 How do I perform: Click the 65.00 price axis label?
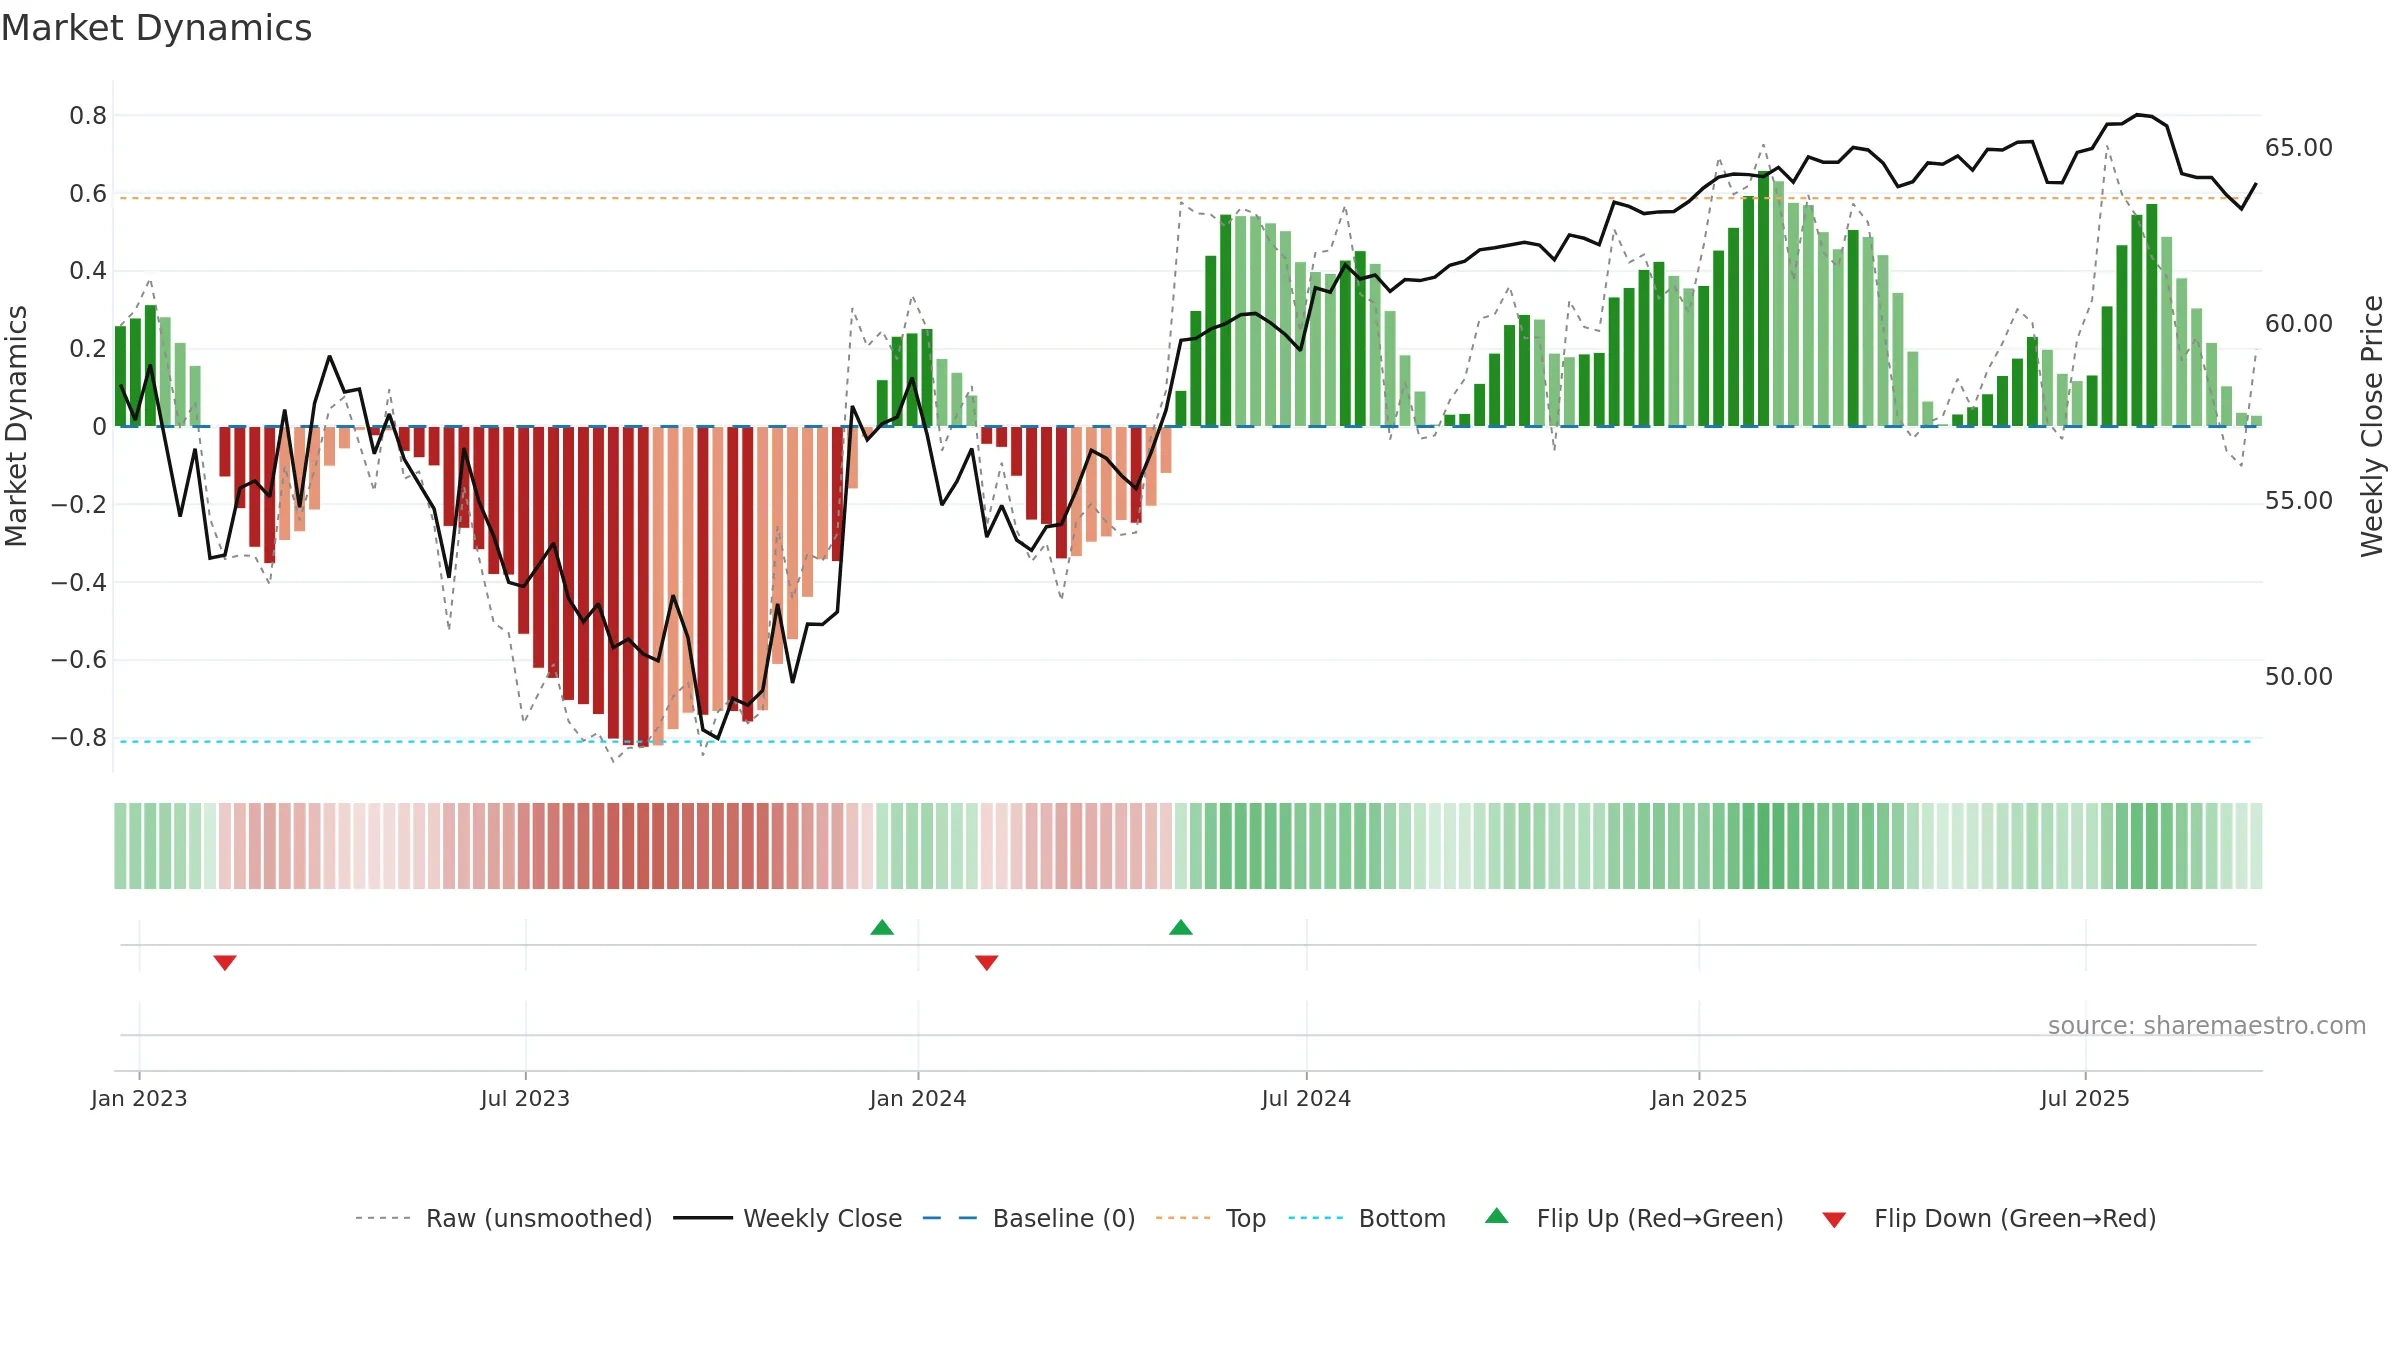tap(2299, 148)
